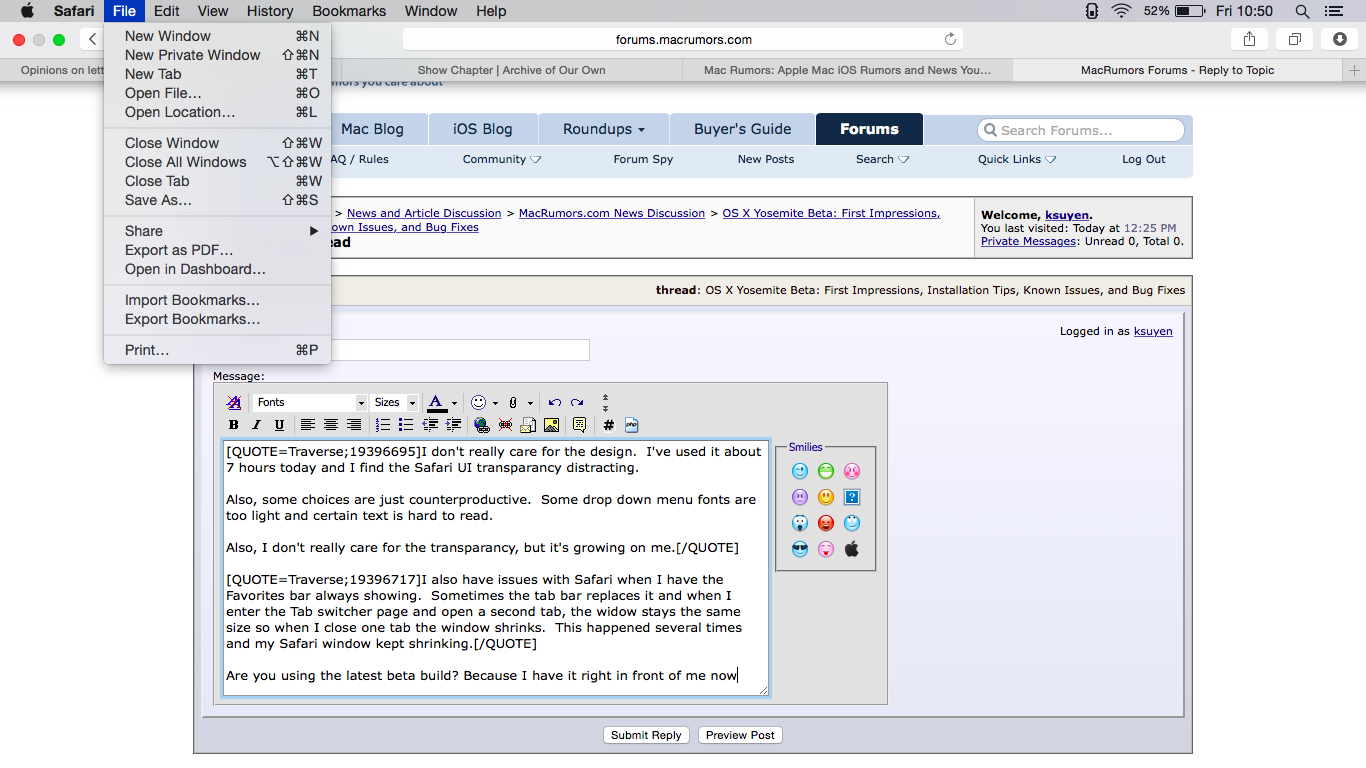
Task: Open the Private Messages link
Action: click(x=1029, y=241)
